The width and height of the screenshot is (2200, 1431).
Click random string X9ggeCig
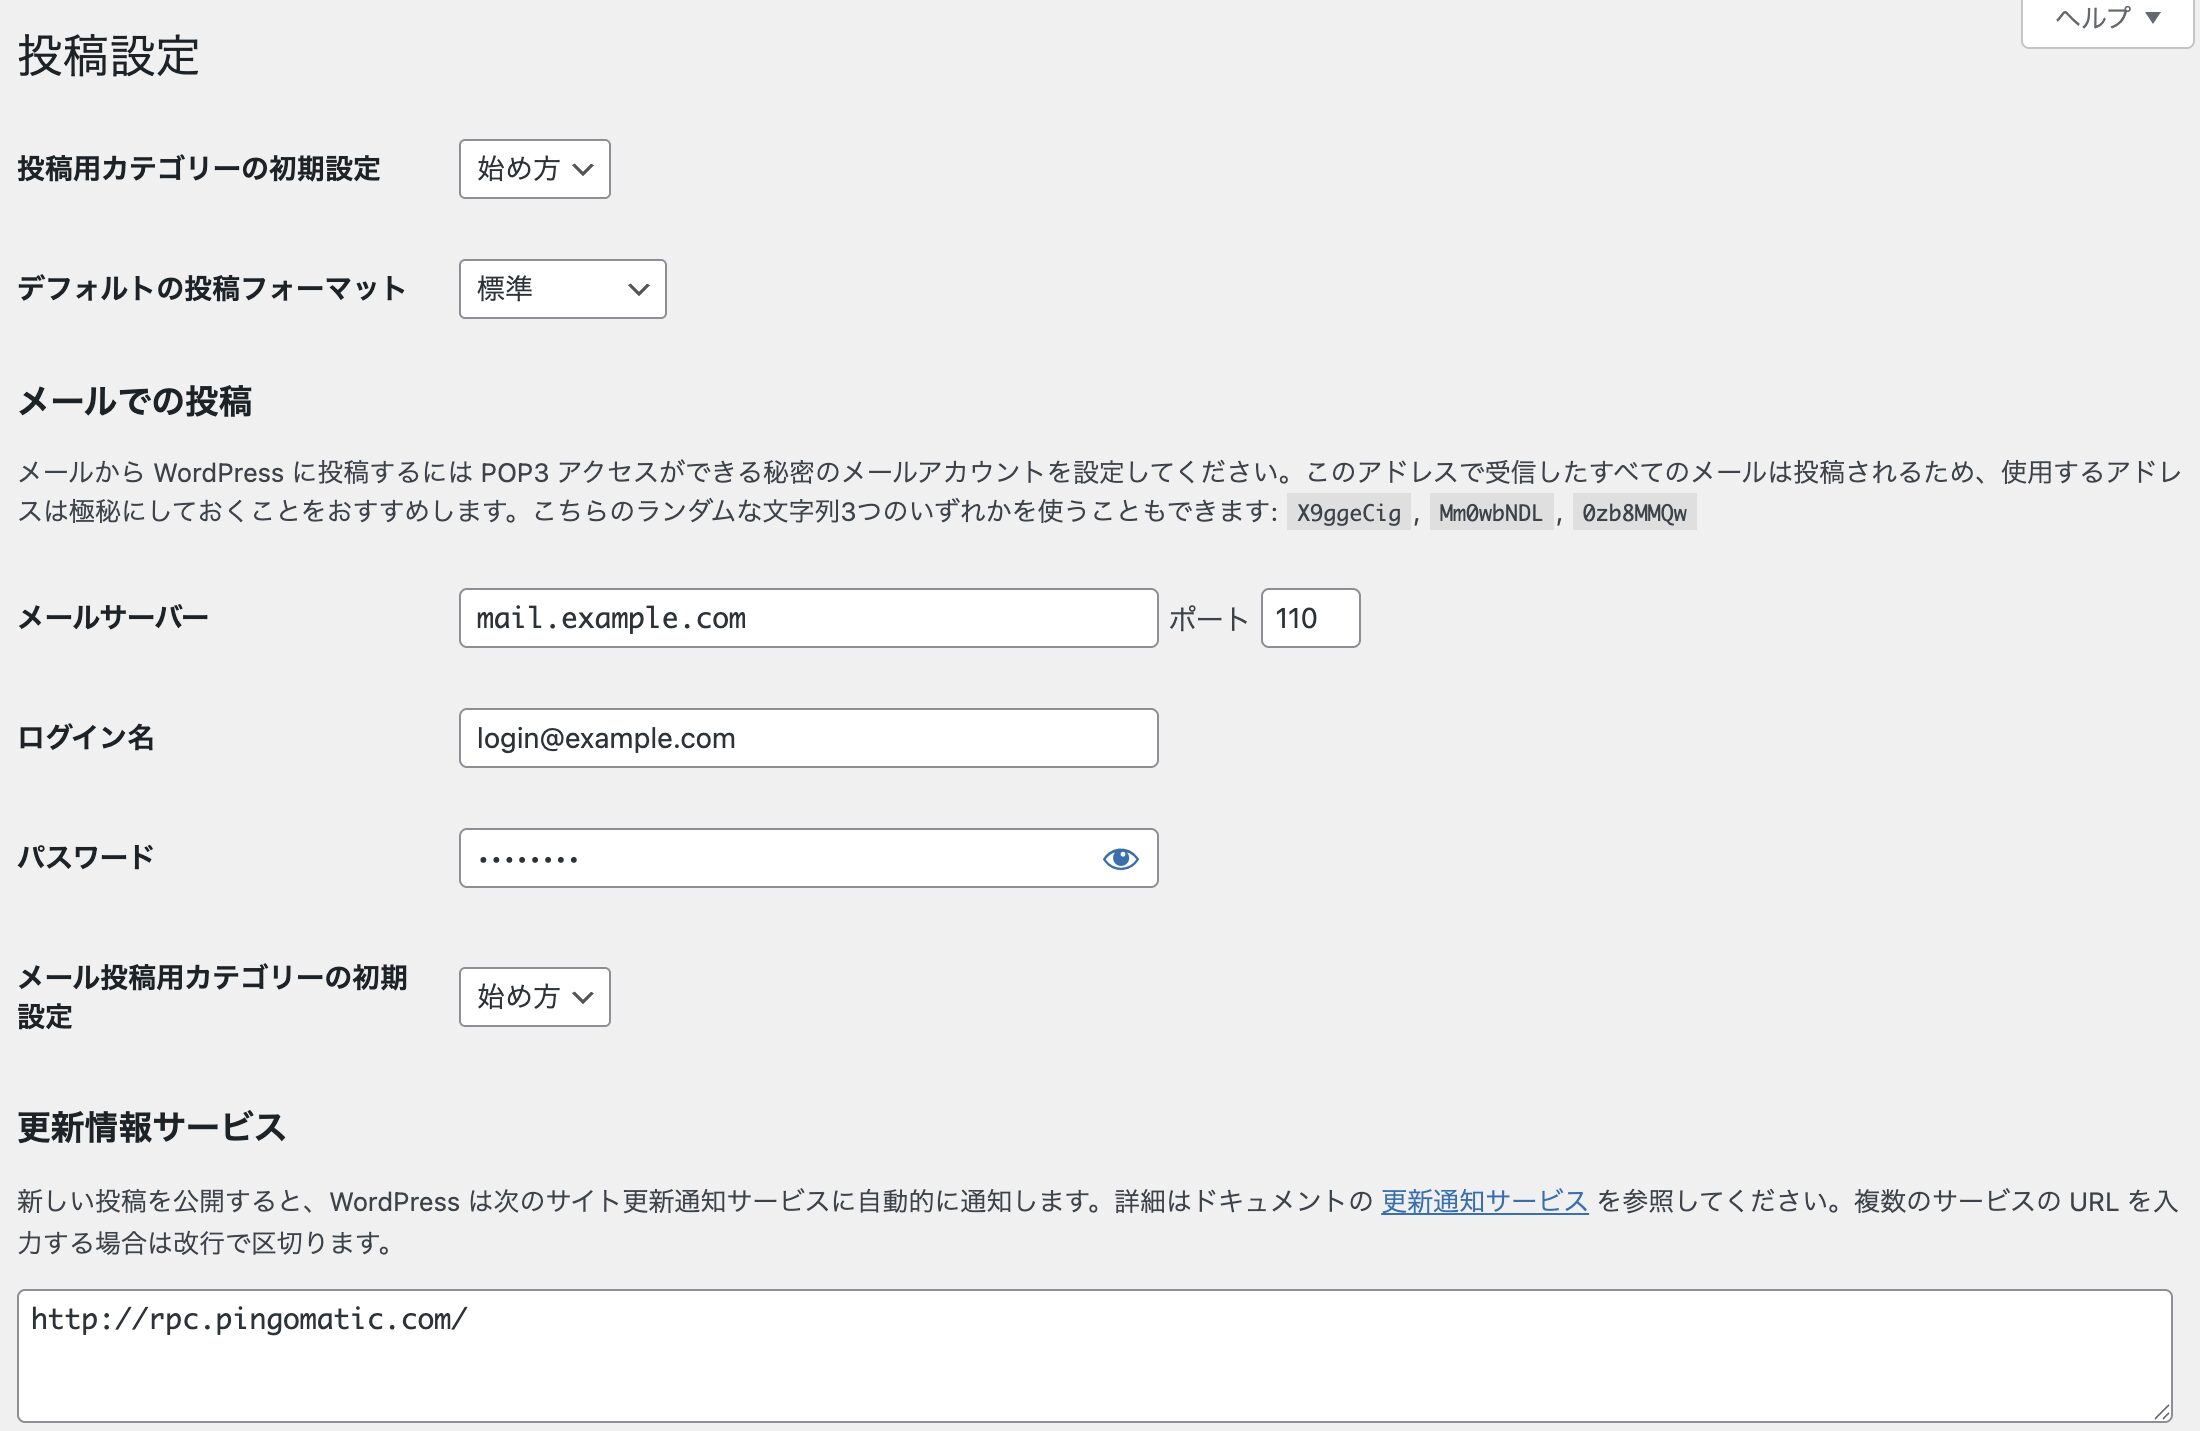pyautogui.click(x=1348, y=513)
